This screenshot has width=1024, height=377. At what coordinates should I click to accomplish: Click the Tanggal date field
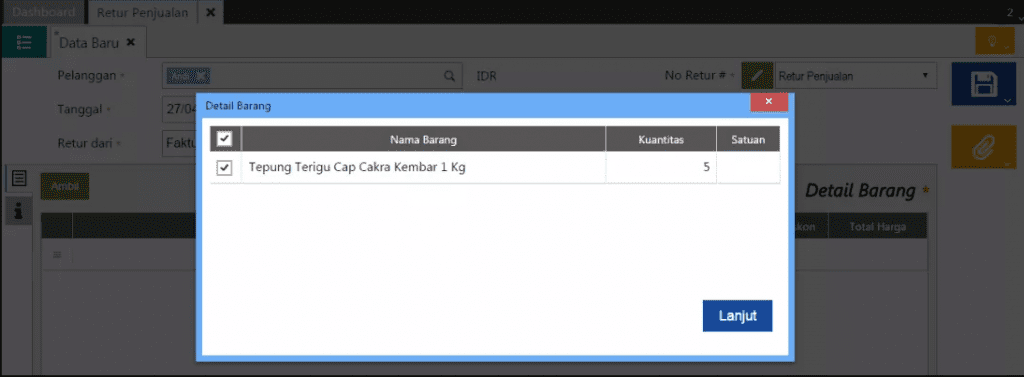(180, 109)
